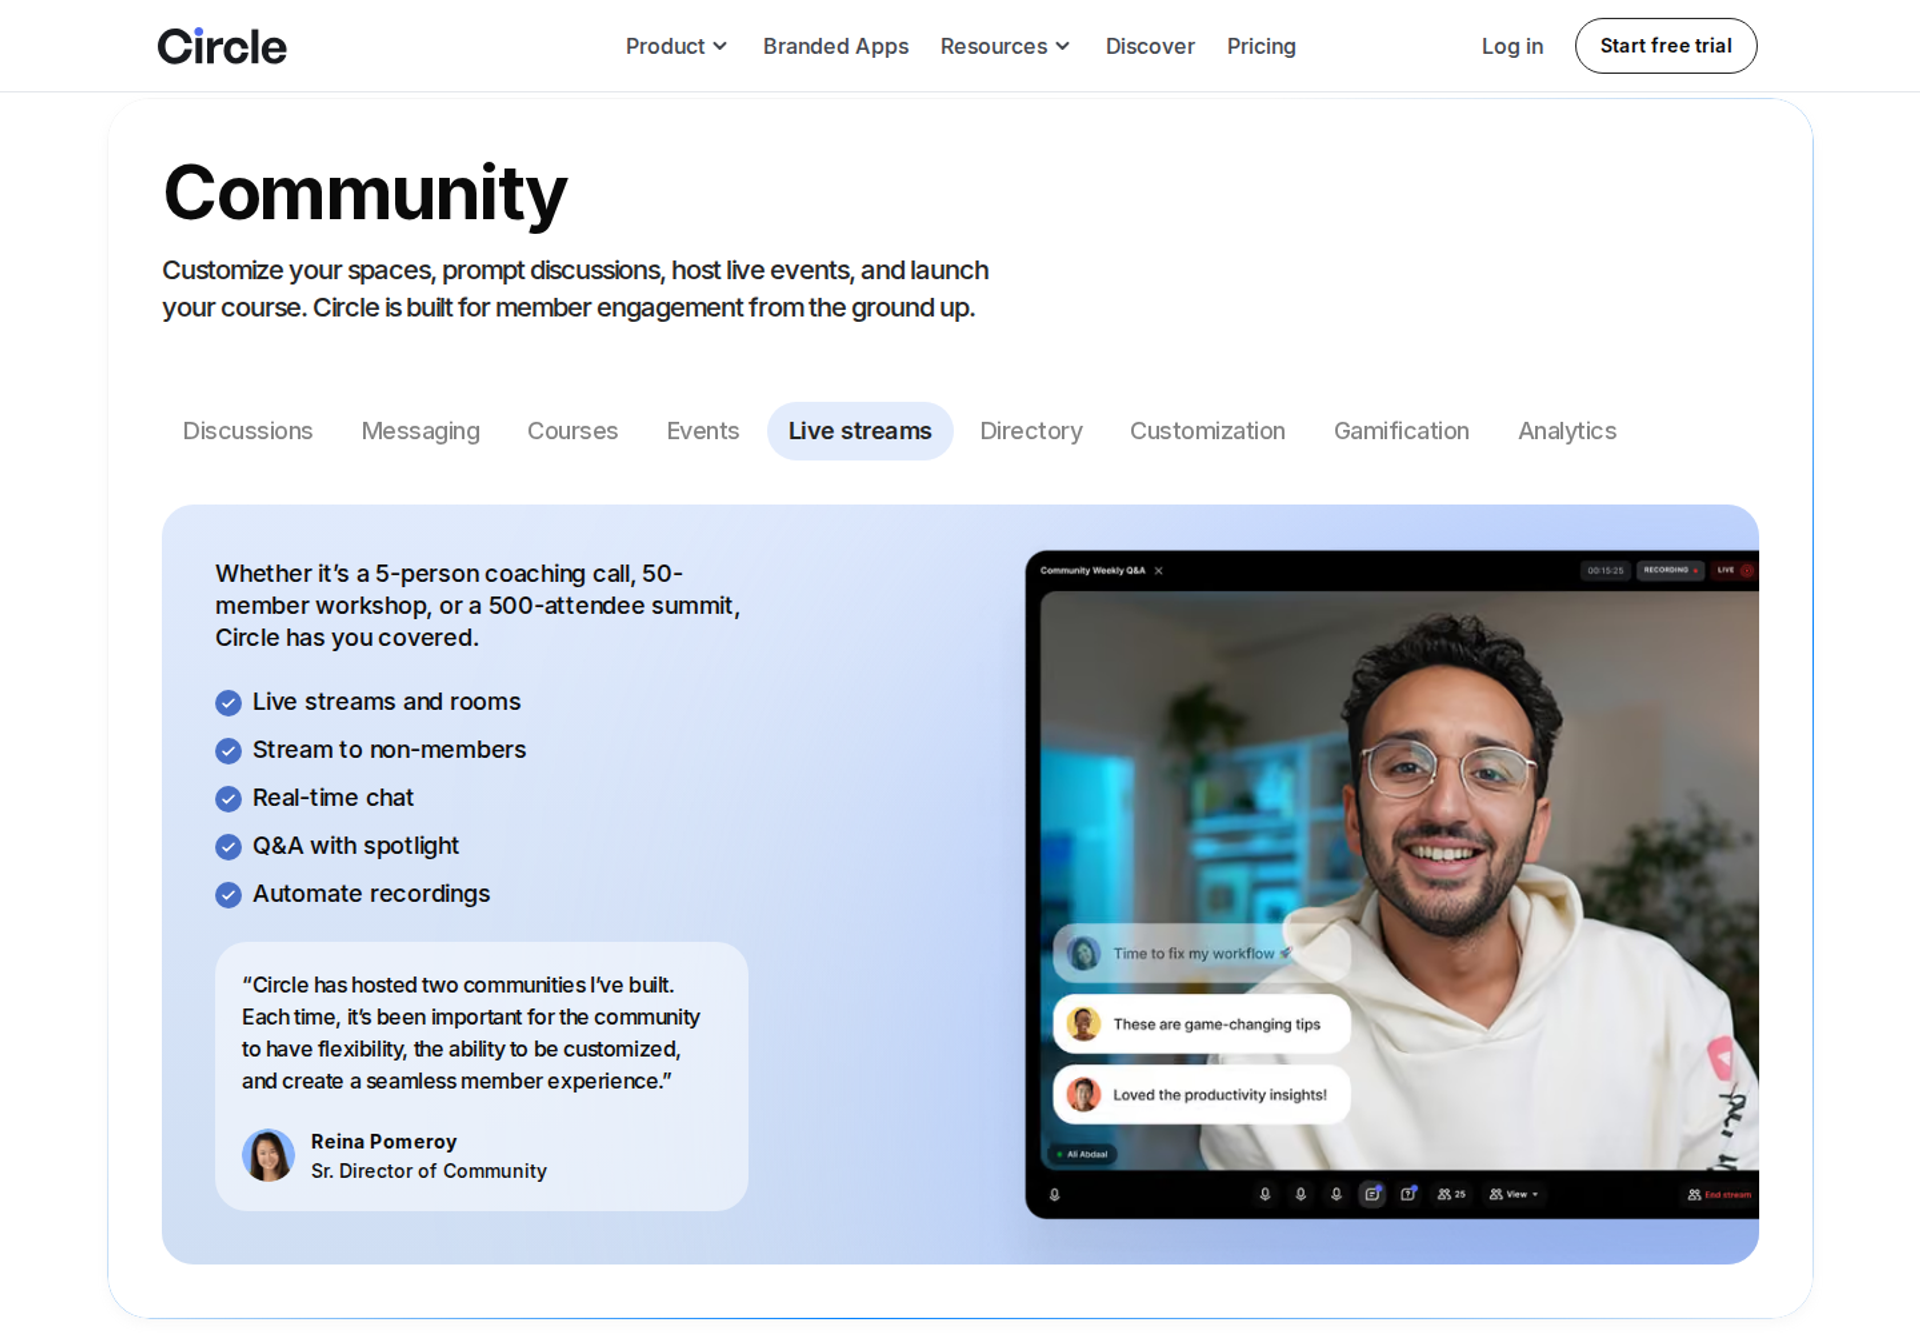Click check icon beside Automate recordings

[228, 895]
